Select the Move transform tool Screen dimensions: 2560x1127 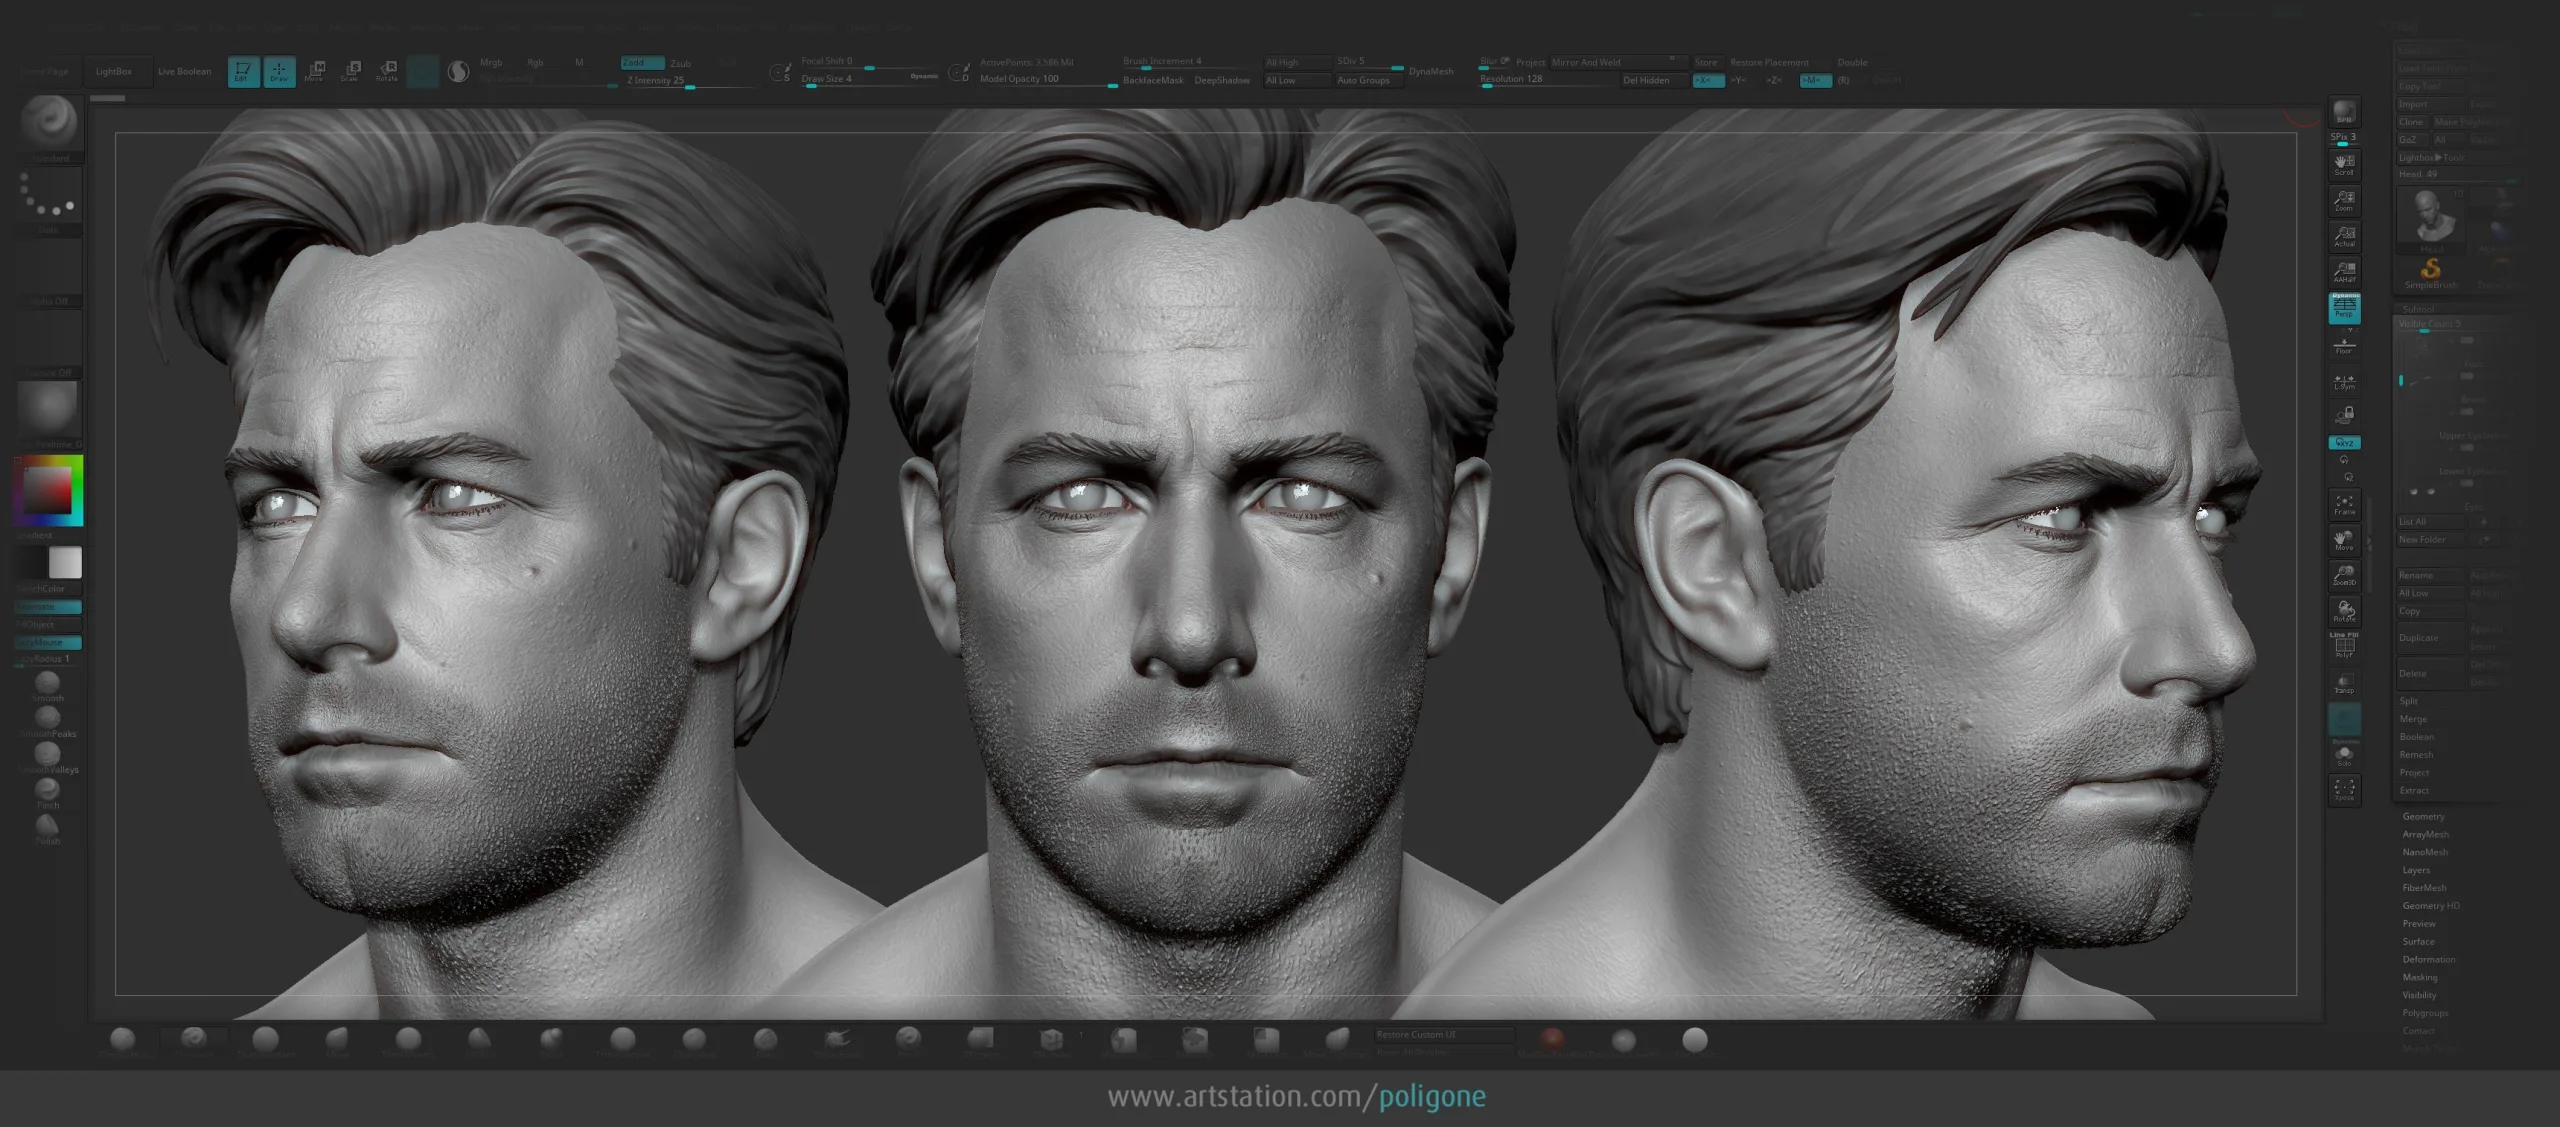coord(315,72)
